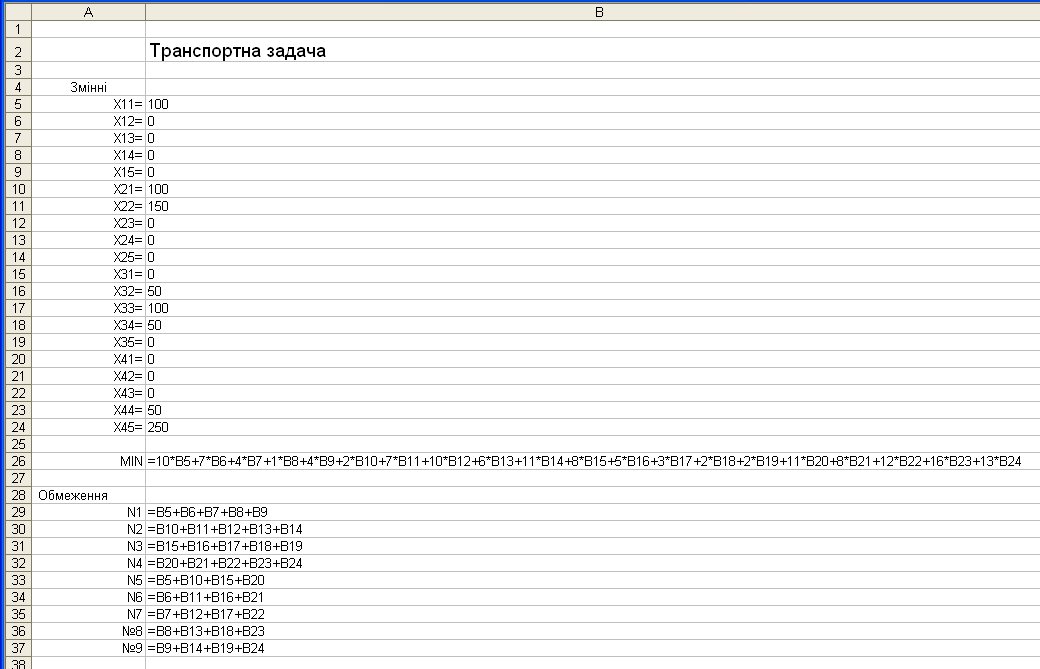Select row 31 header

tap(19, 546)
